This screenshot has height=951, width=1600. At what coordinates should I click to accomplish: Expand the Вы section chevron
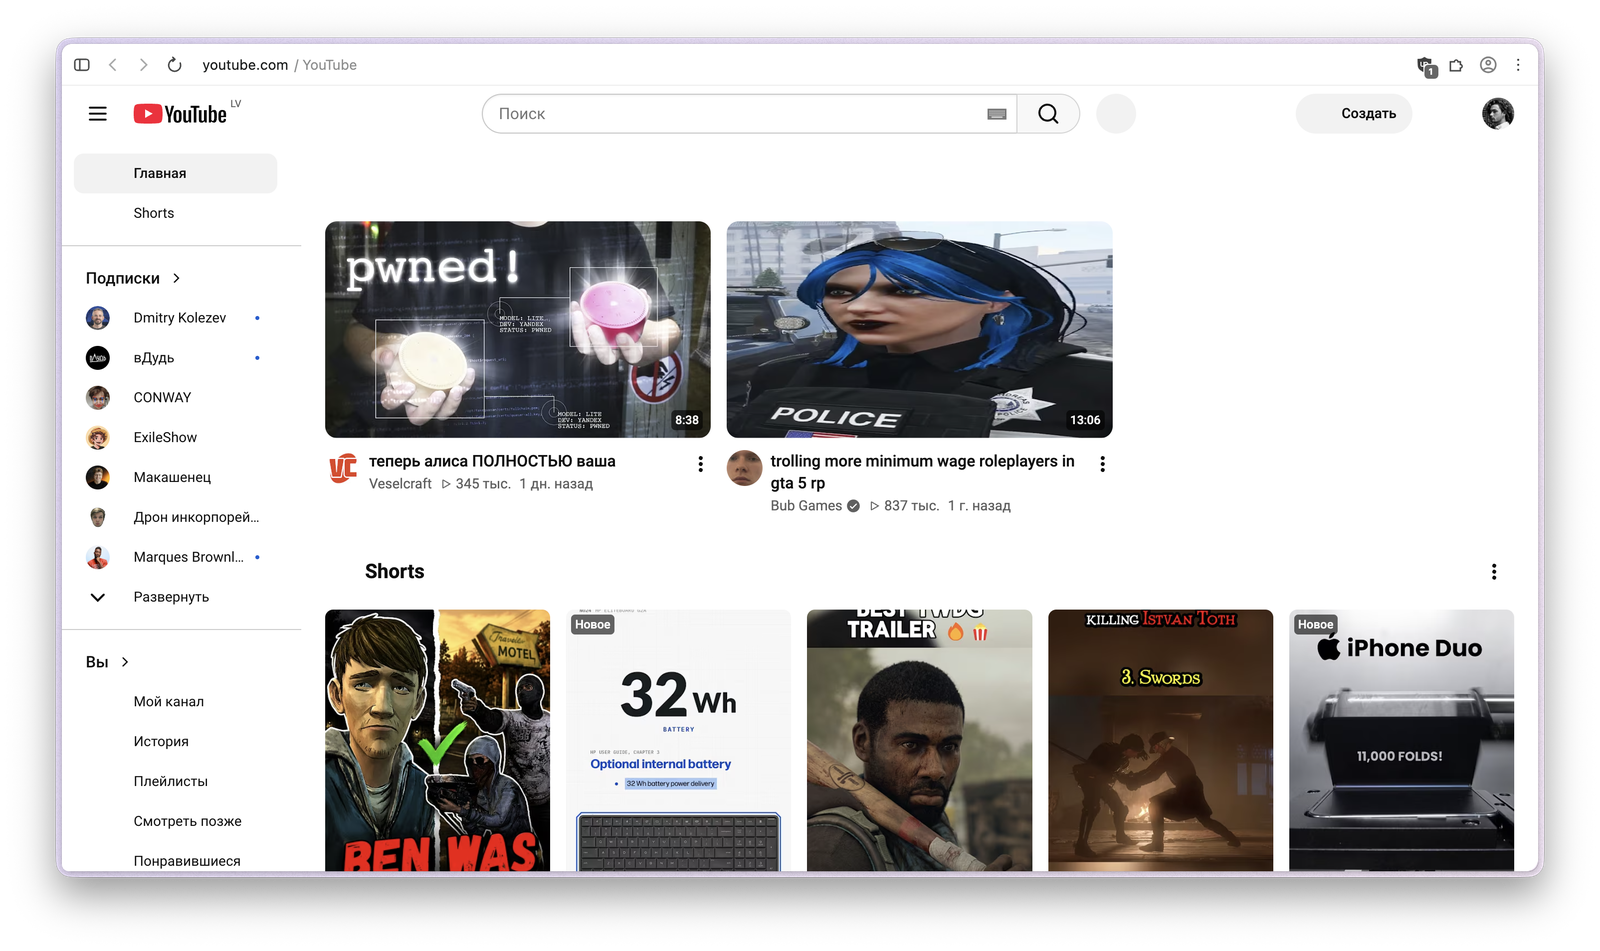point(125,662)
